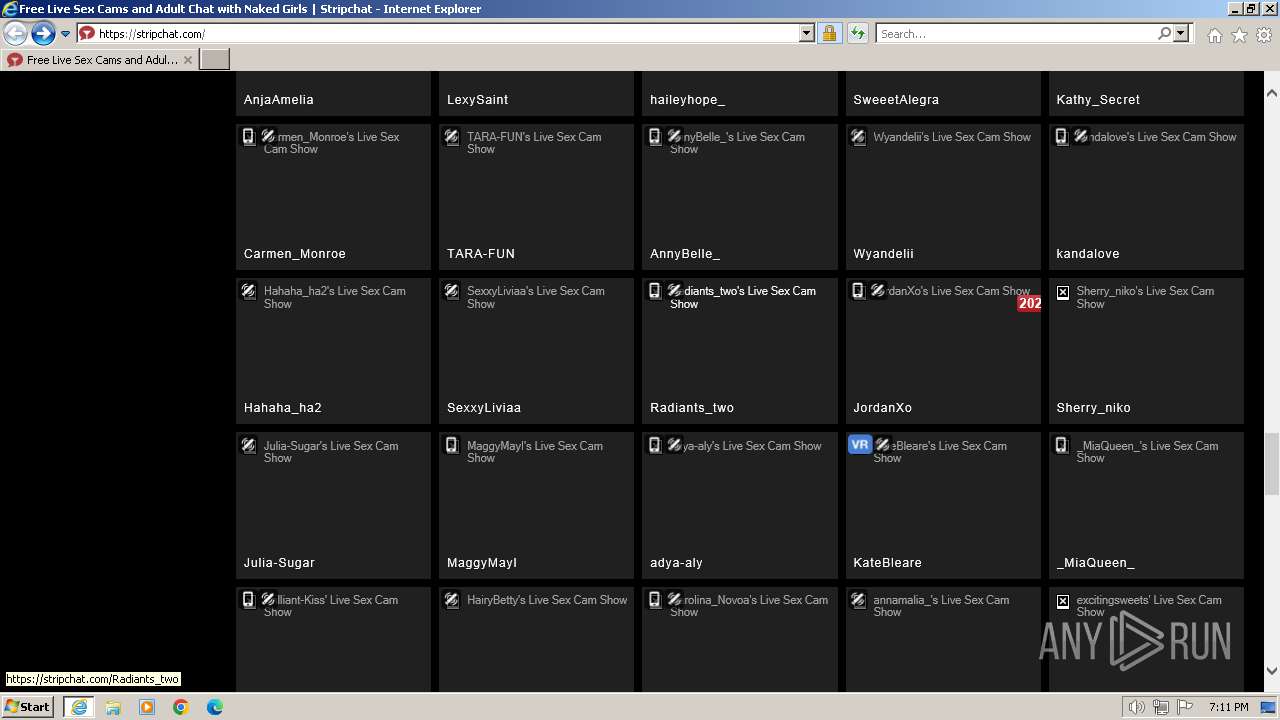Go back using the browser Back button
Viewport: 1280px width, 720px height.
tap(15, 34)
